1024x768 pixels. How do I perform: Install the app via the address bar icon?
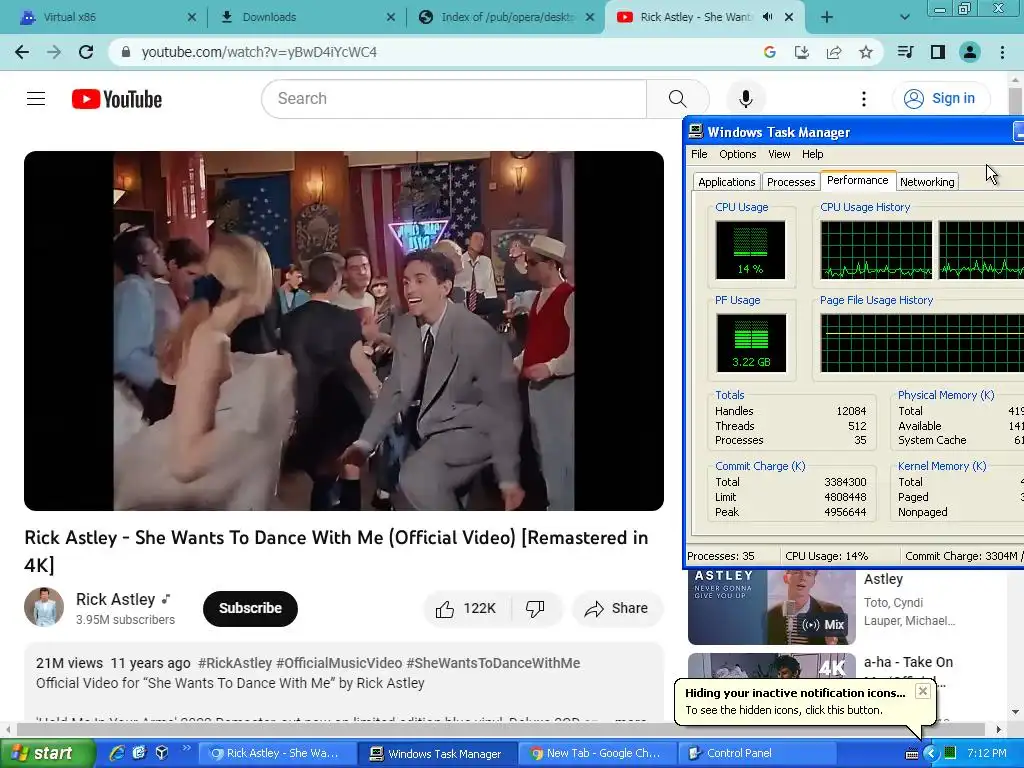[801, 52]
